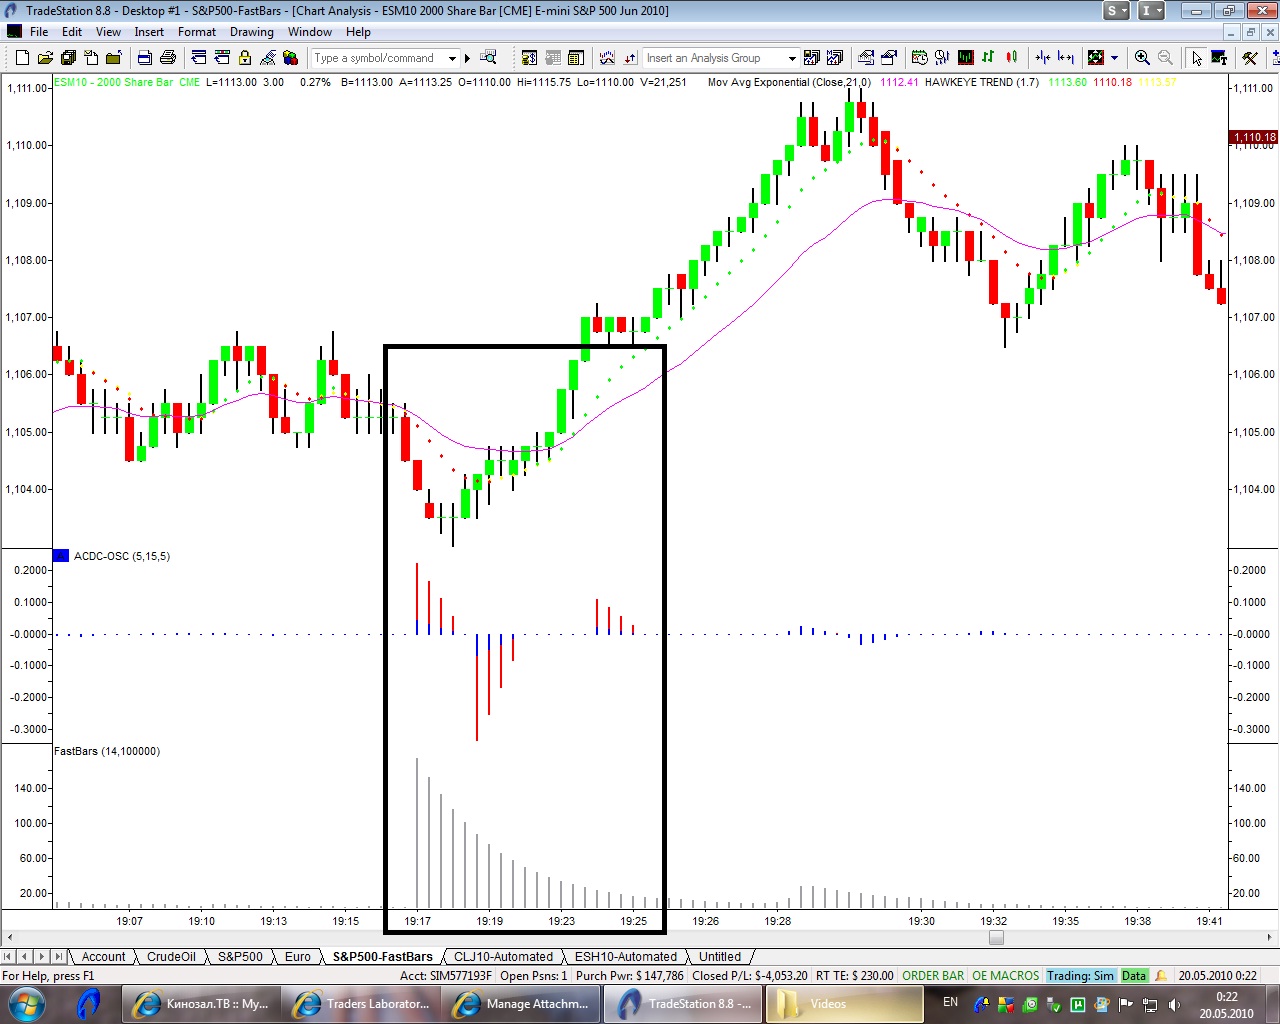The width and height of the screenshot is (1280, 1024).
Task: Switch to the Traders Laboratory taskbar window
Action: 362,1004
